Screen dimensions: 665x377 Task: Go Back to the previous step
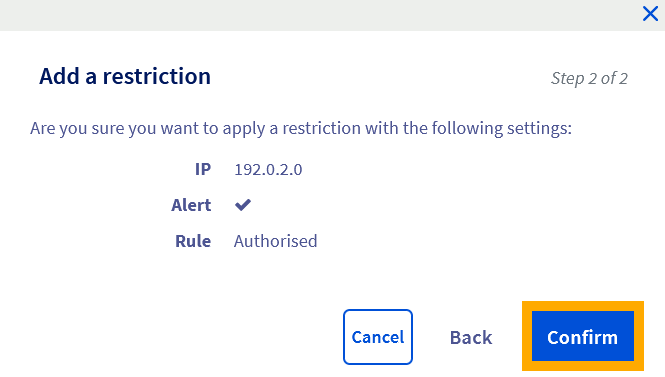[471, 338]
